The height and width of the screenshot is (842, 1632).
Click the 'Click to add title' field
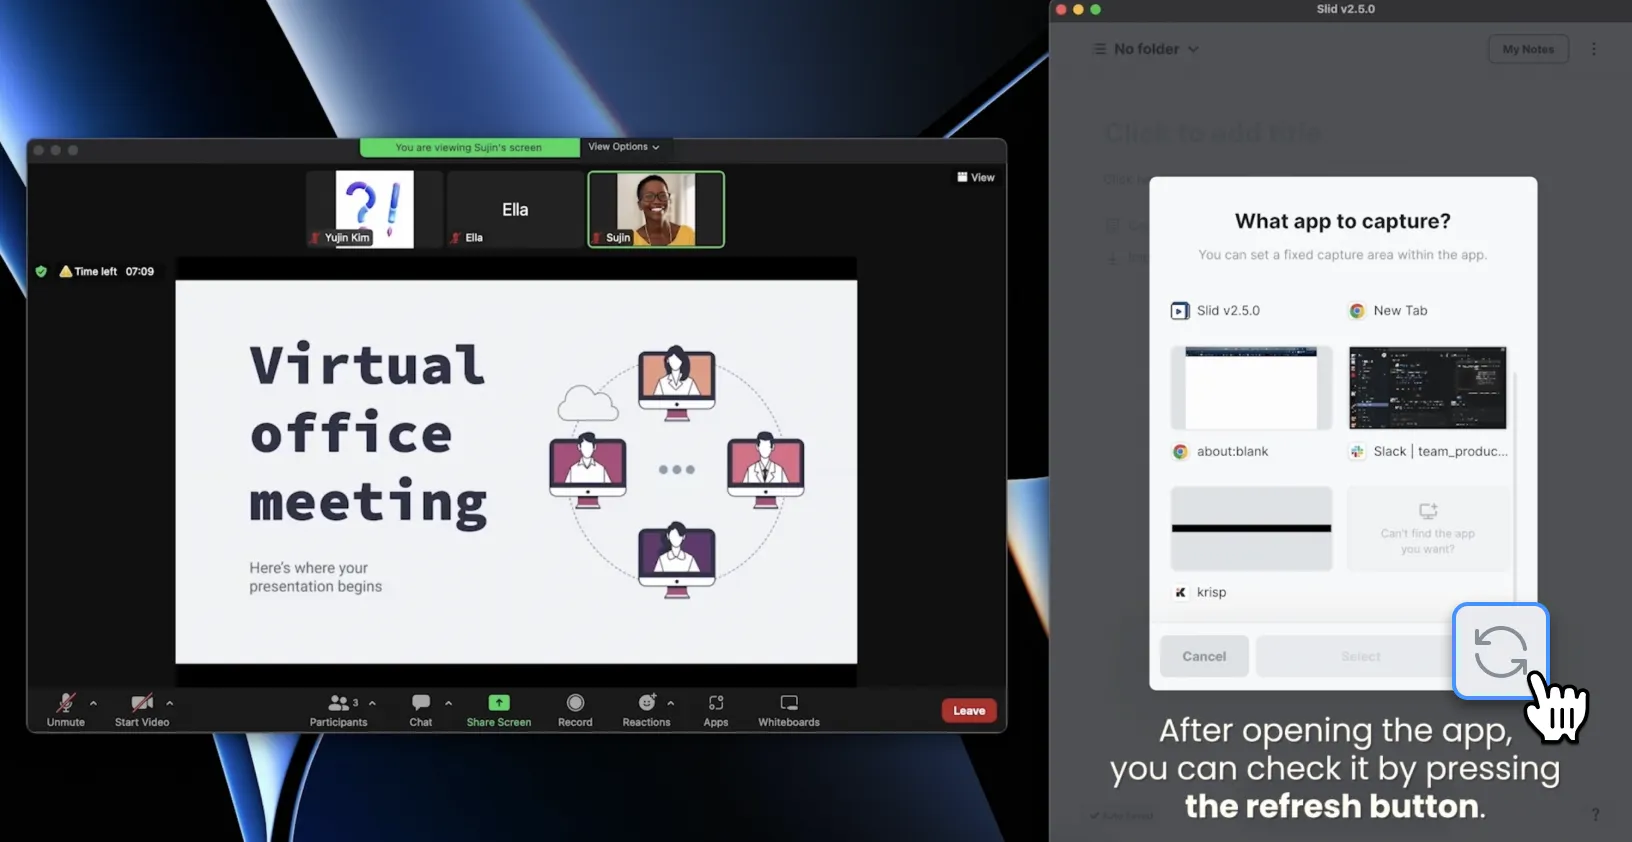[x=1213, y=132]
